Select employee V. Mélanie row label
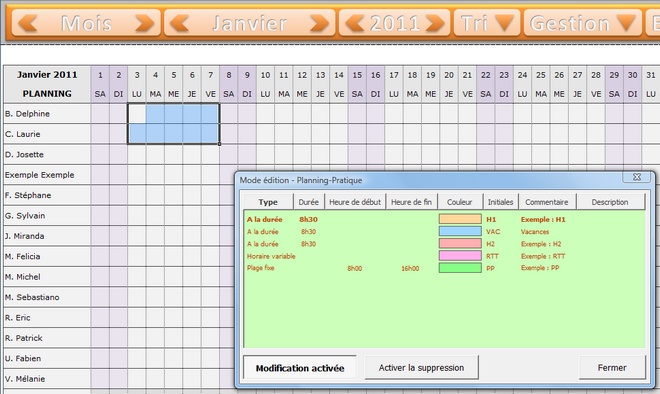Image resolution: width=660 pixels, height=394 pixels. pyautogui.click(x=47, y=379)
